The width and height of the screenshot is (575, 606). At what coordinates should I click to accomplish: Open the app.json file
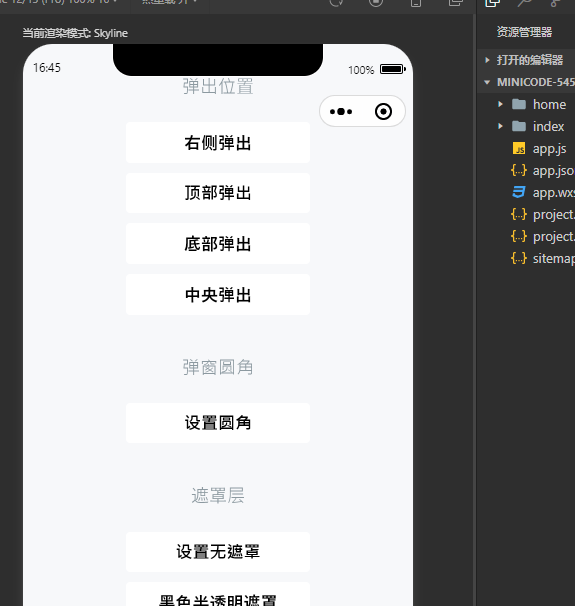553,170
